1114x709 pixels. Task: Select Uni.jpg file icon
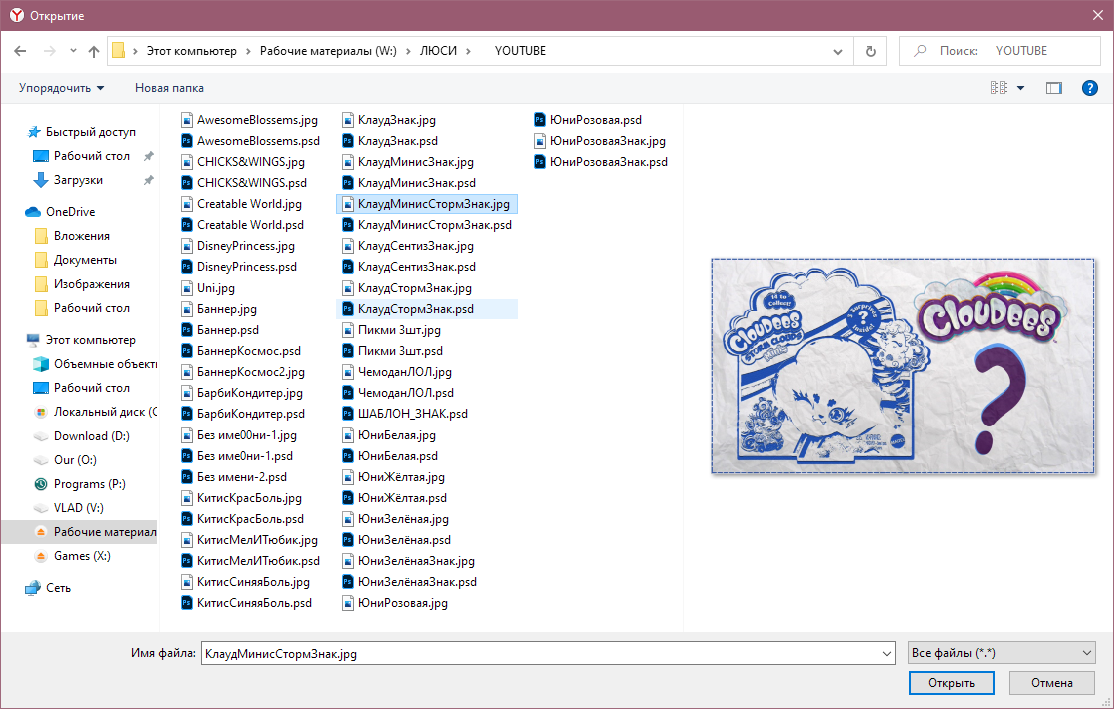187,288
